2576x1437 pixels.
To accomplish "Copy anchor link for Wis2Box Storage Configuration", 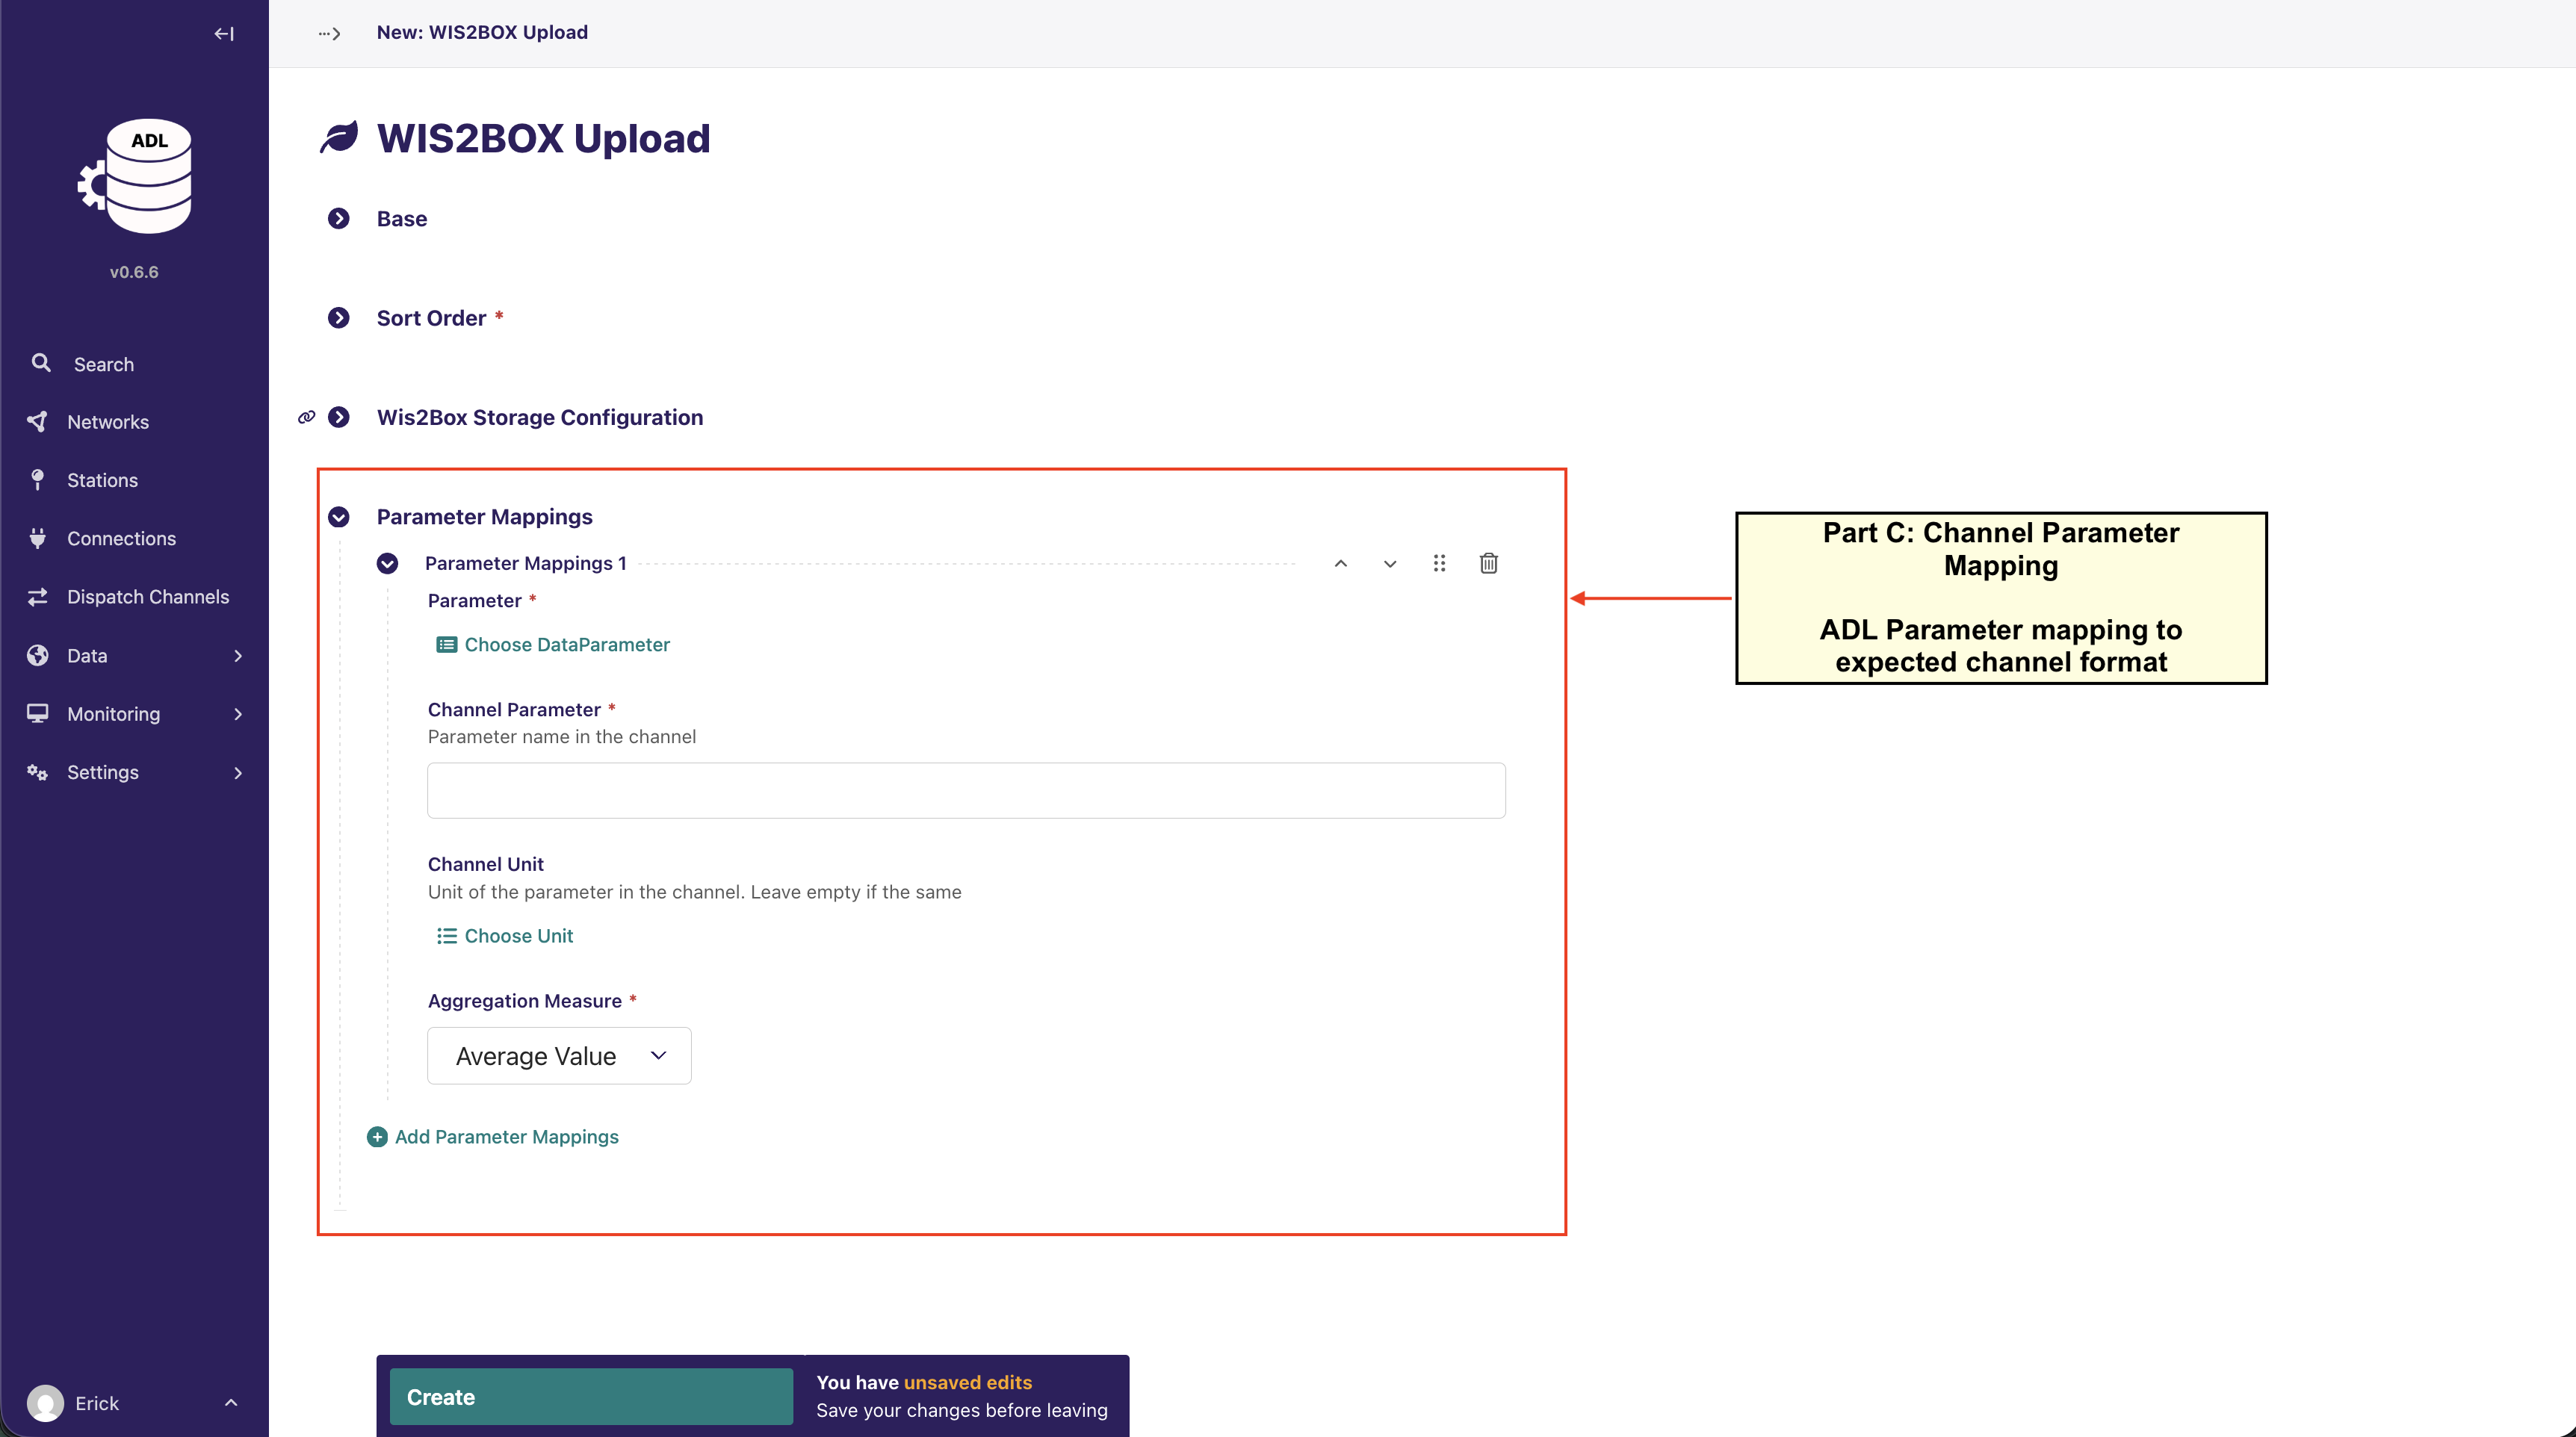I will point(306,417).
